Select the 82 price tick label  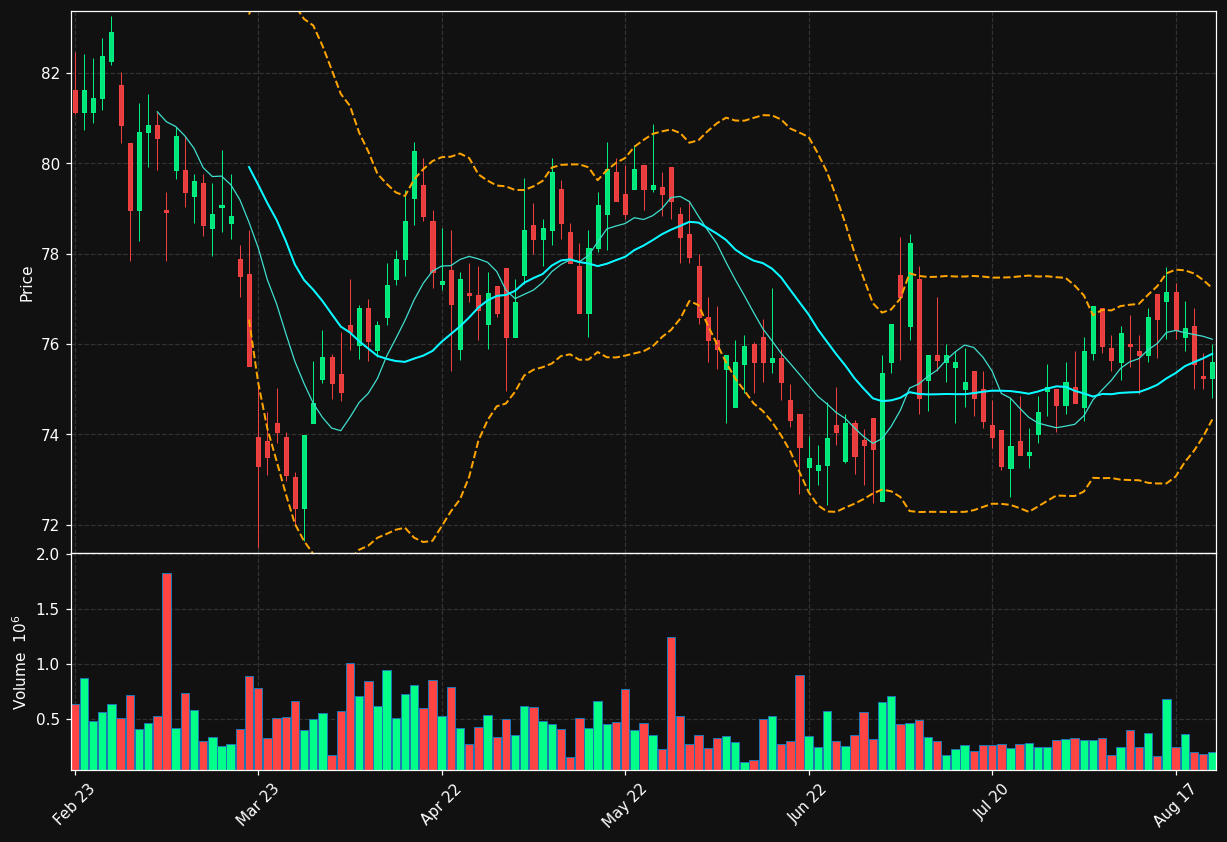[x=51, y=73]
